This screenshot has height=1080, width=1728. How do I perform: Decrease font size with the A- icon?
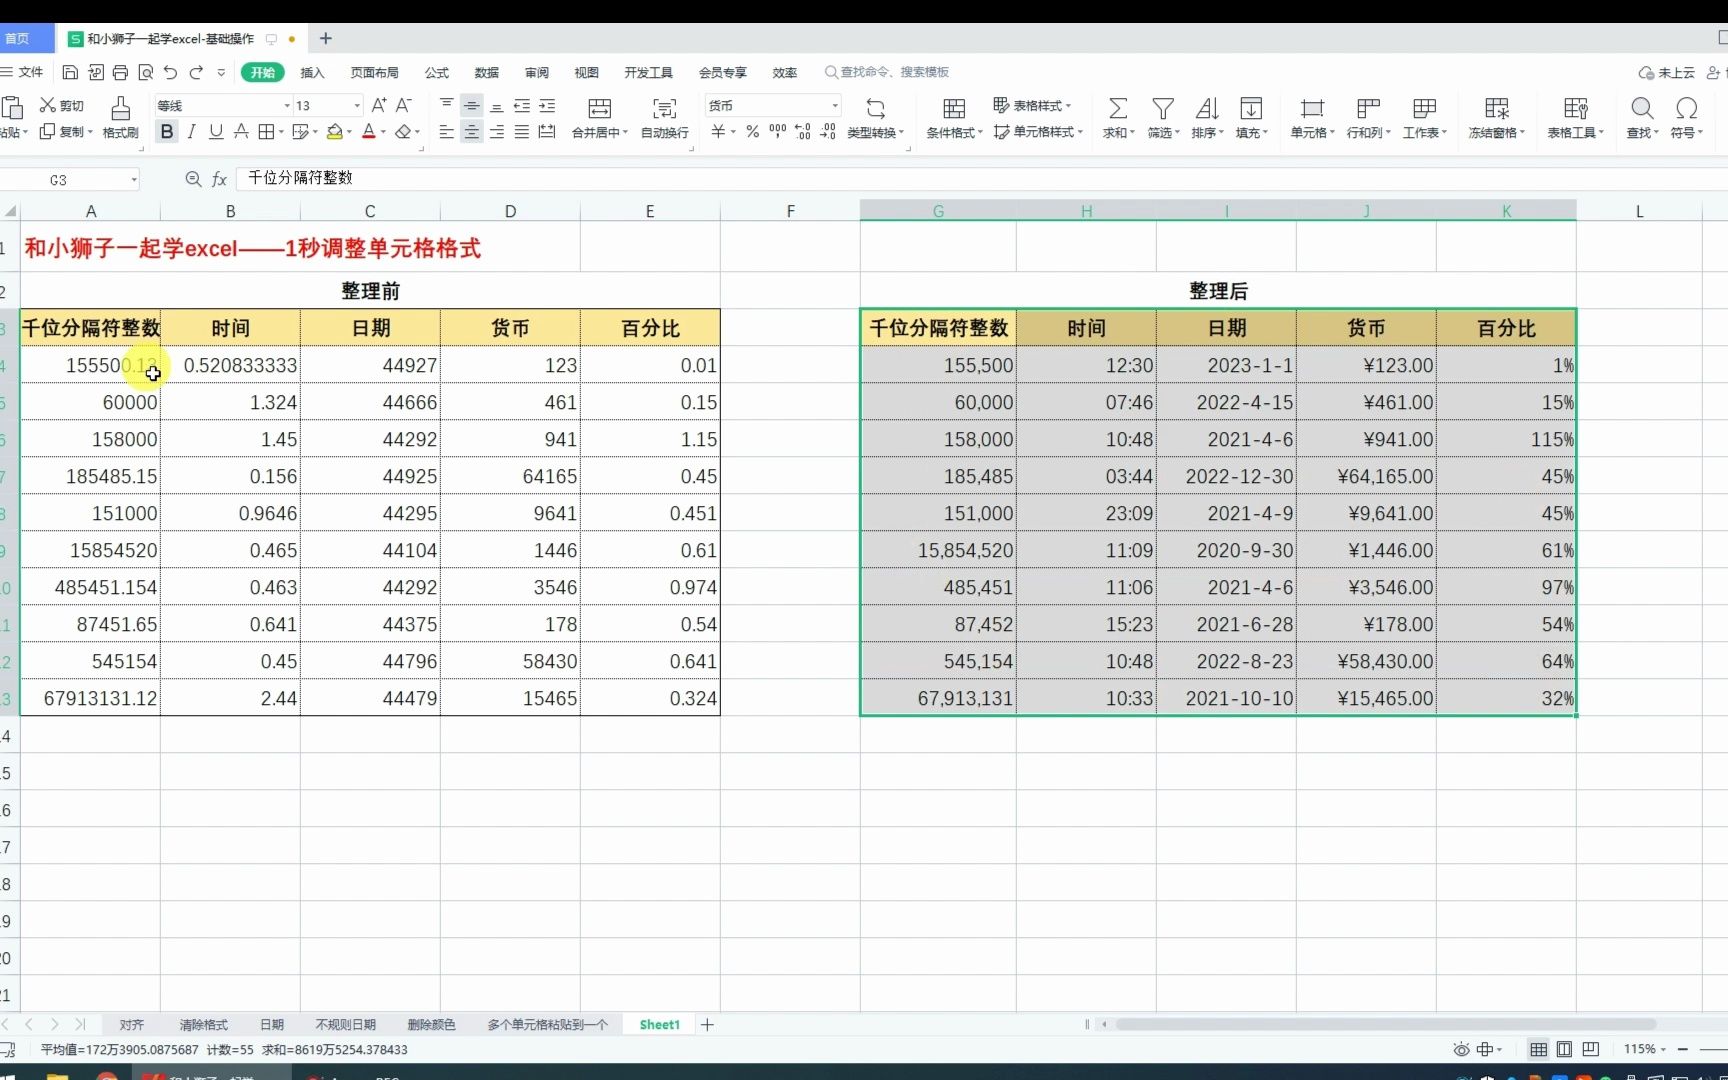point(404,105)
